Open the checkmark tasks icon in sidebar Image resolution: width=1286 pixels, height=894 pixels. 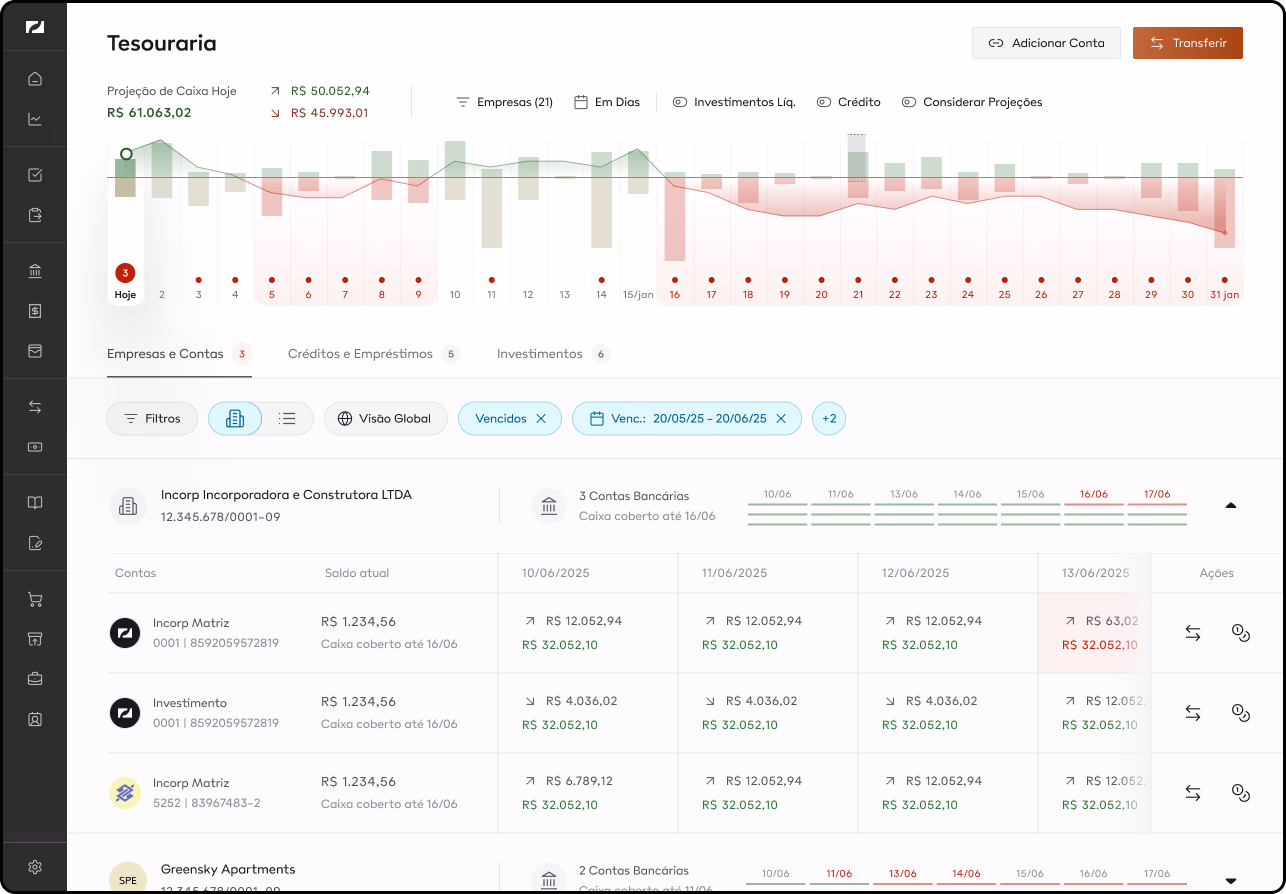tap(35, 175)
